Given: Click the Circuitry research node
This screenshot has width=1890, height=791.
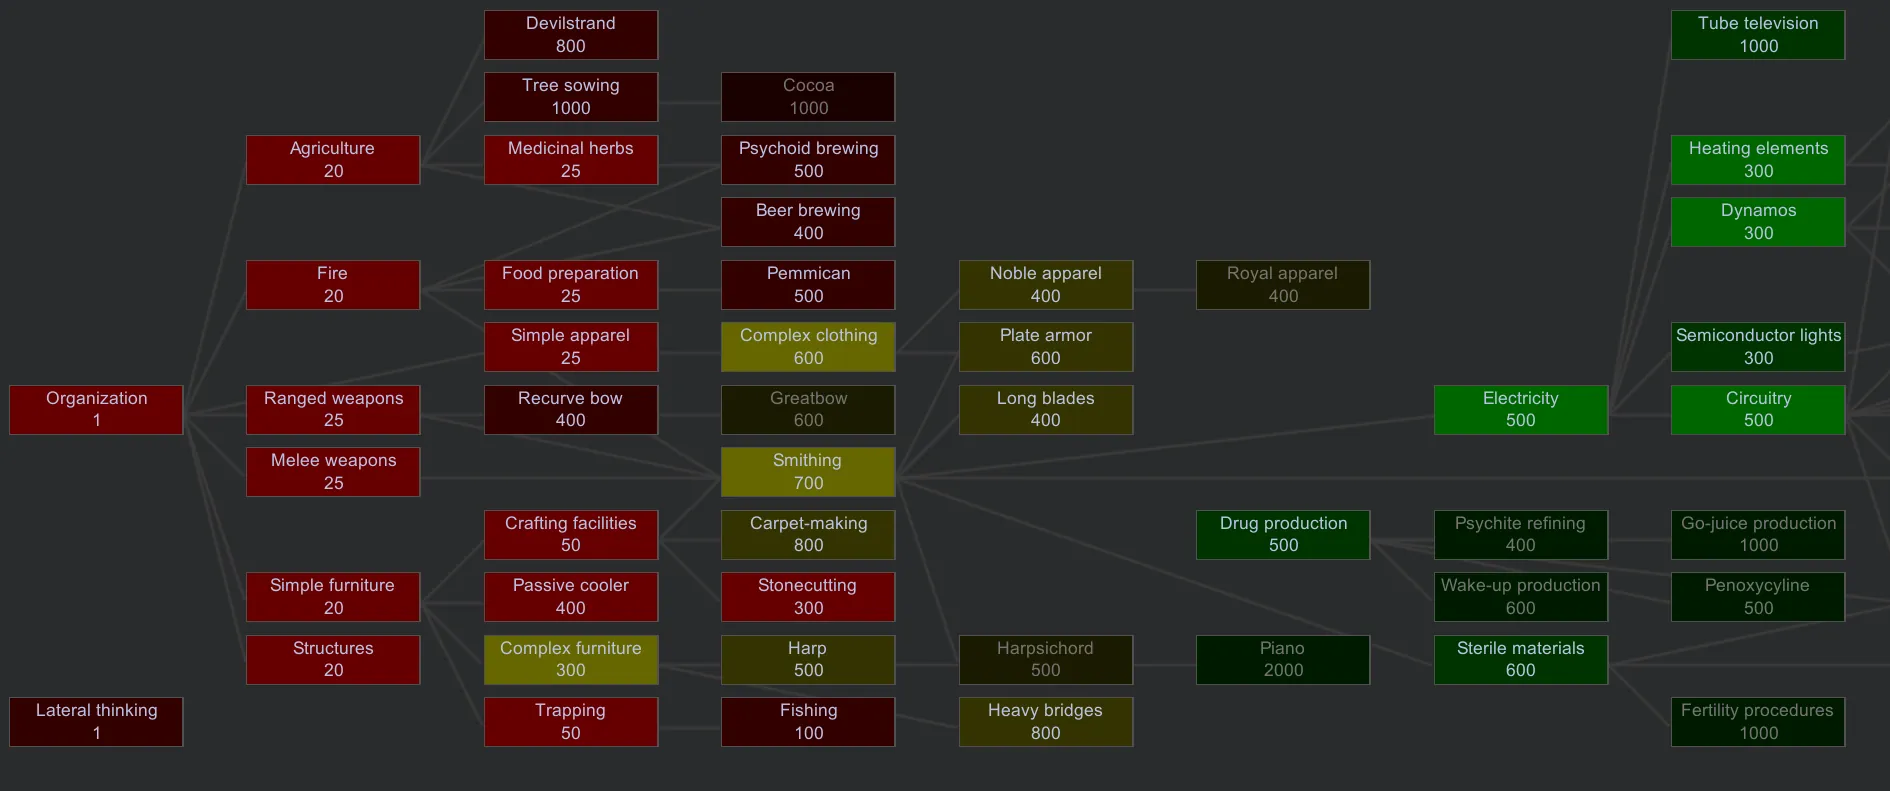Looking at the screenshot, I should point(1757,410).
